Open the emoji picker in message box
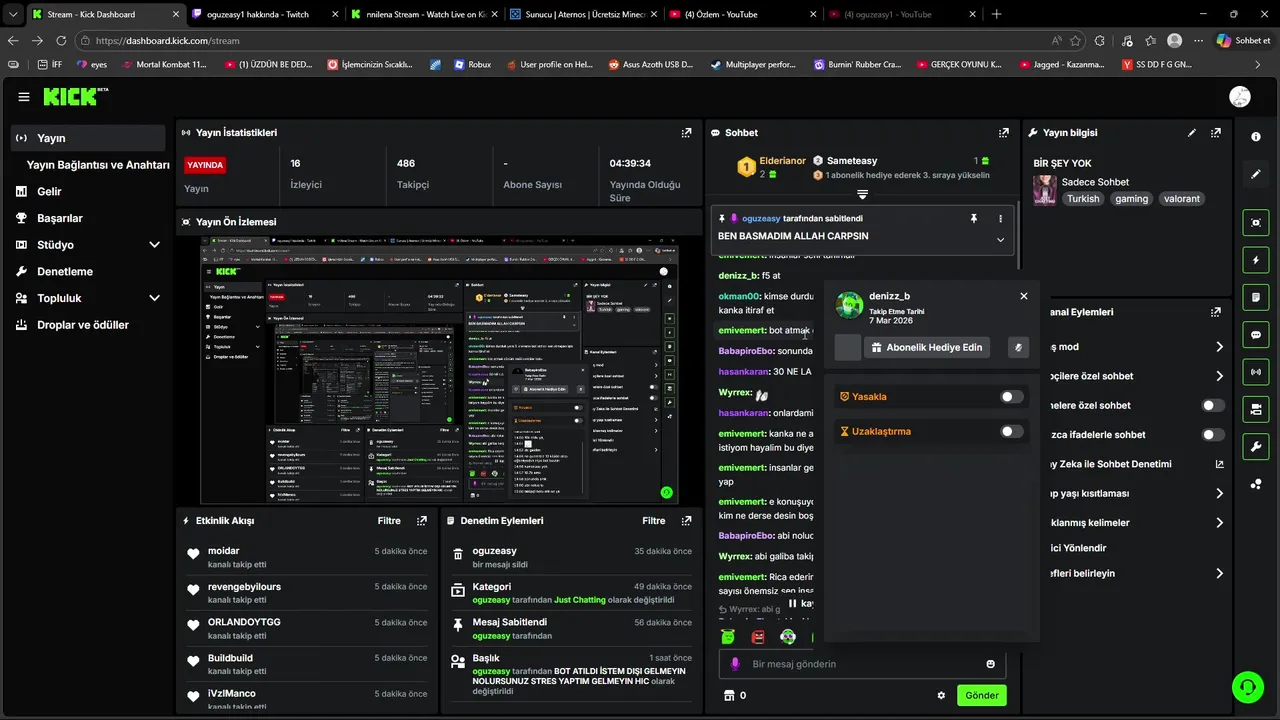The height and width of the screenshot is (720, 1280). coord(991,664)
